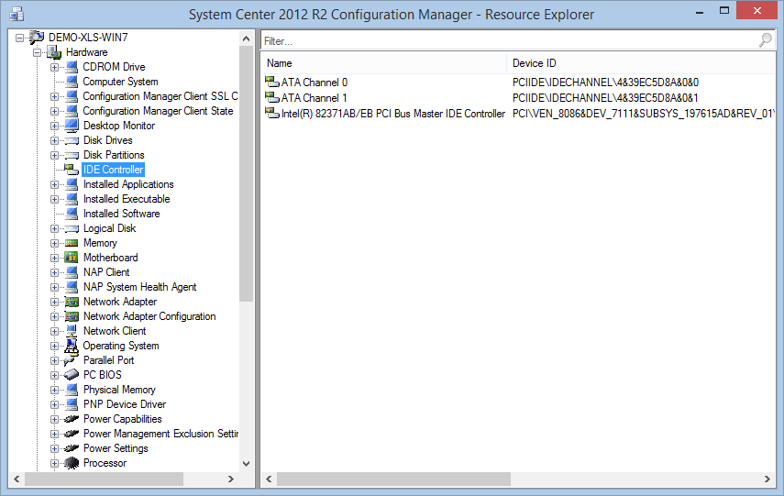Click the Network Client icon
The width and height of the screenshot is (784, 496).
click(x=72, y=331)
